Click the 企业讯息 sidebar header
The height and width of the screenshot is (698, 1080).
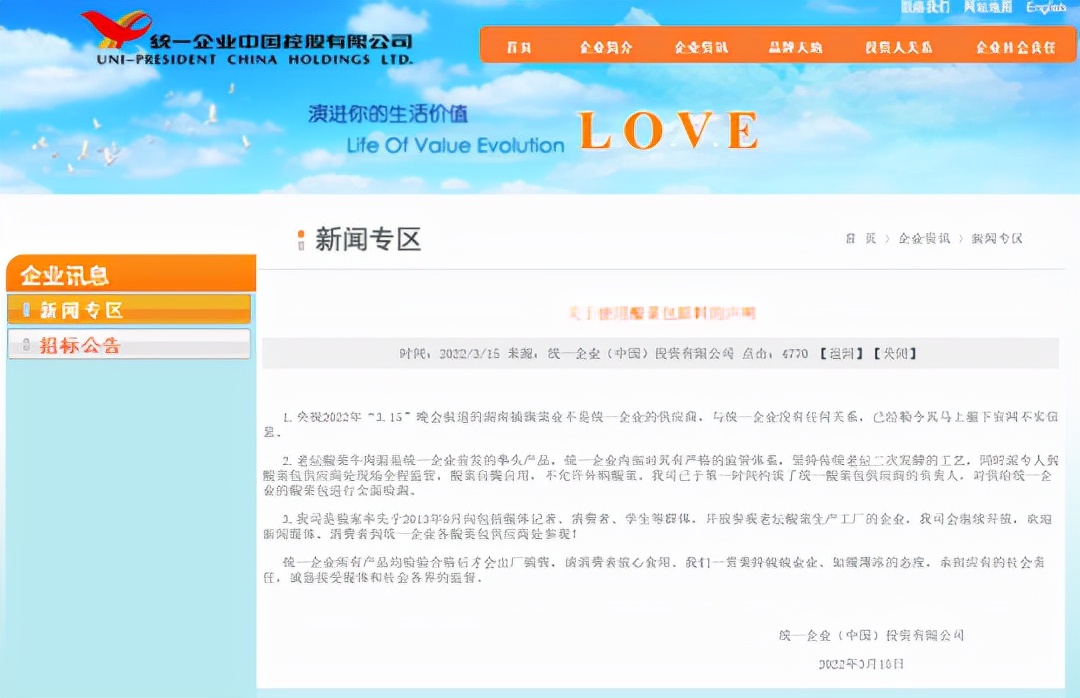(131, 274)
